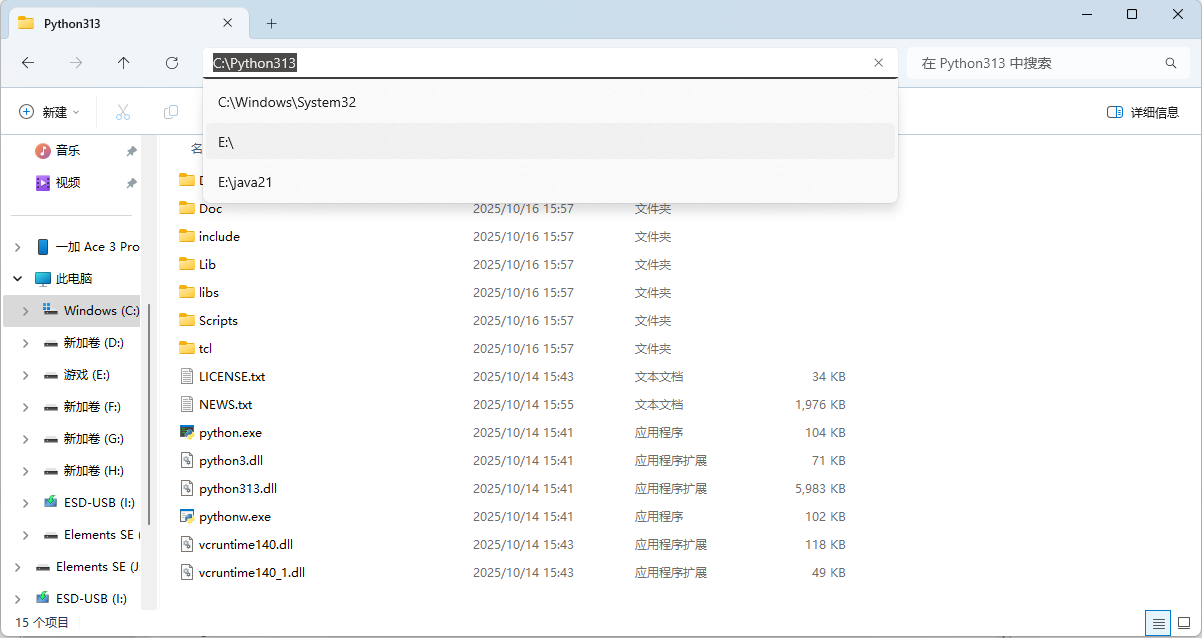Click the navigation pane scrollbar
This screenshot has width=1202, height=638.
click(x=149, y=410)
